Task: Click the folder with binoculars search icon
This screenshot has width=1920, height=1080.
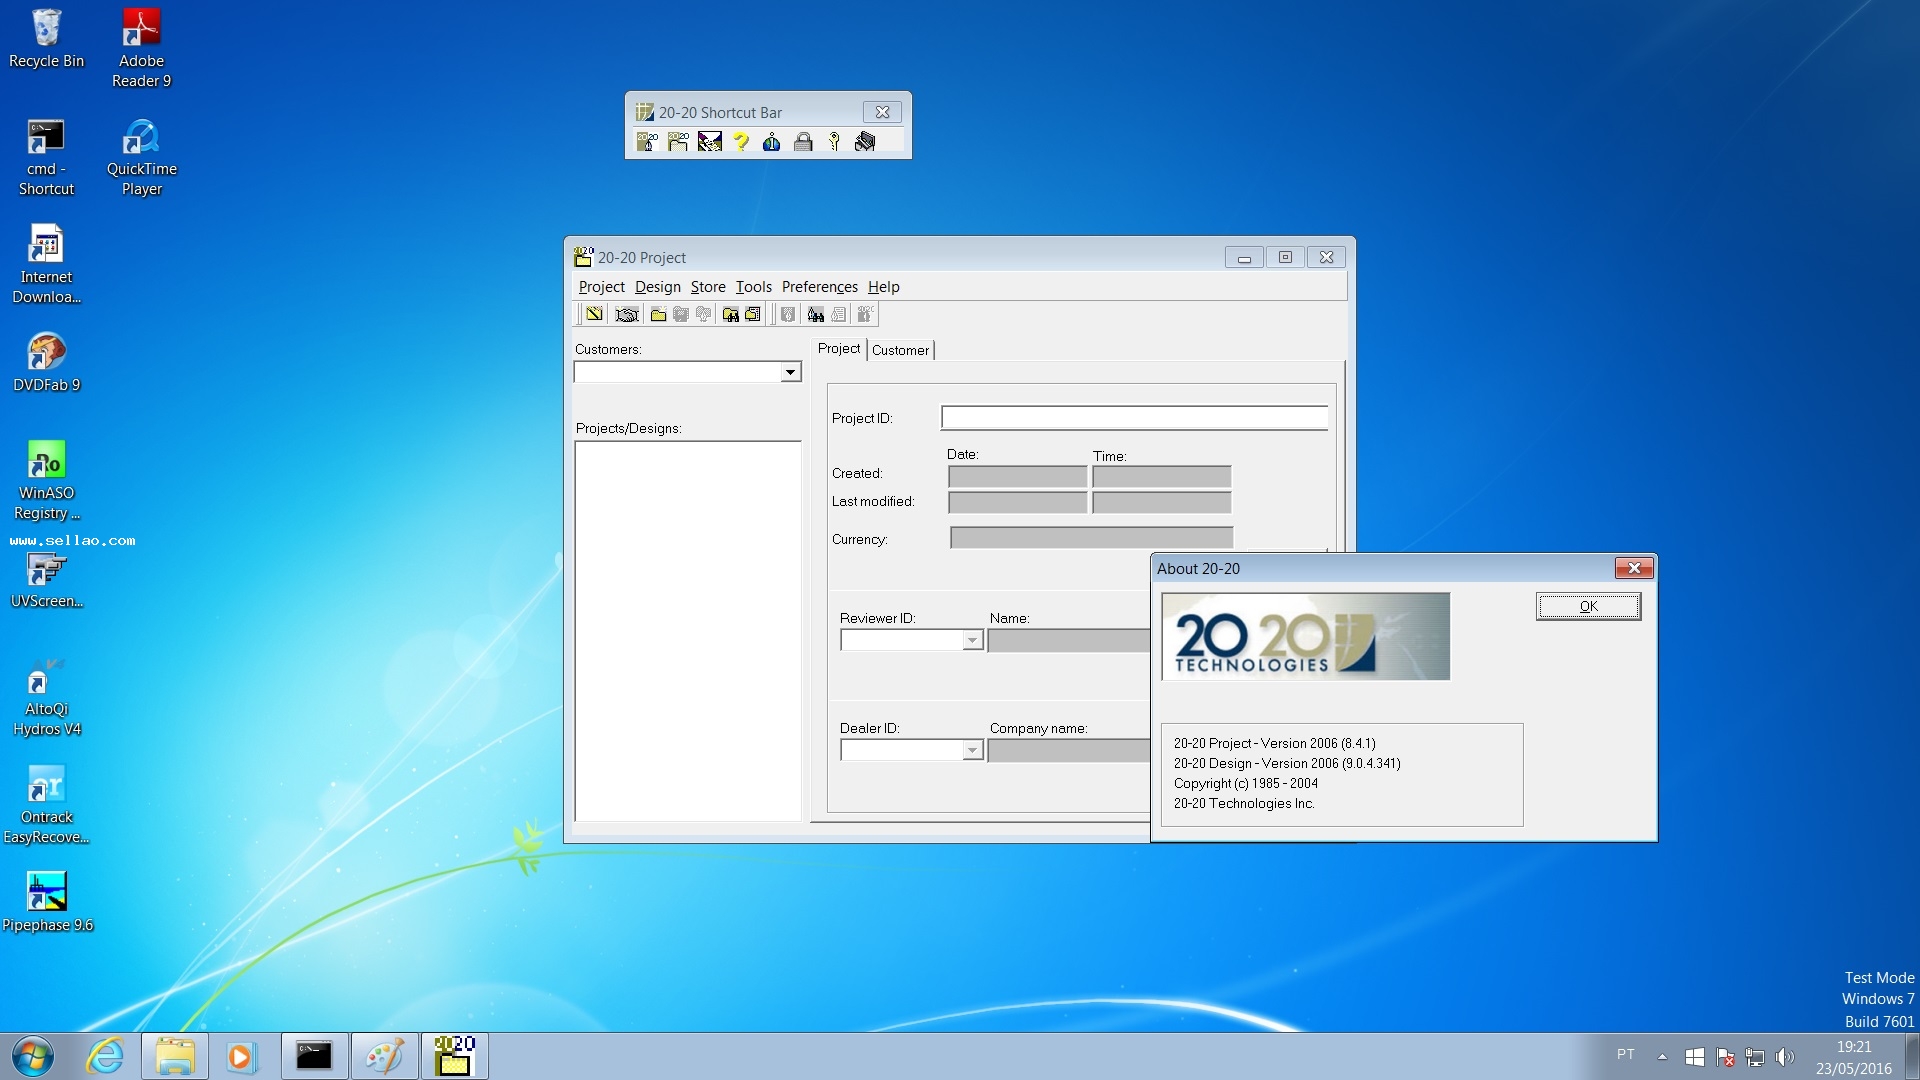Action: (731, 314)
